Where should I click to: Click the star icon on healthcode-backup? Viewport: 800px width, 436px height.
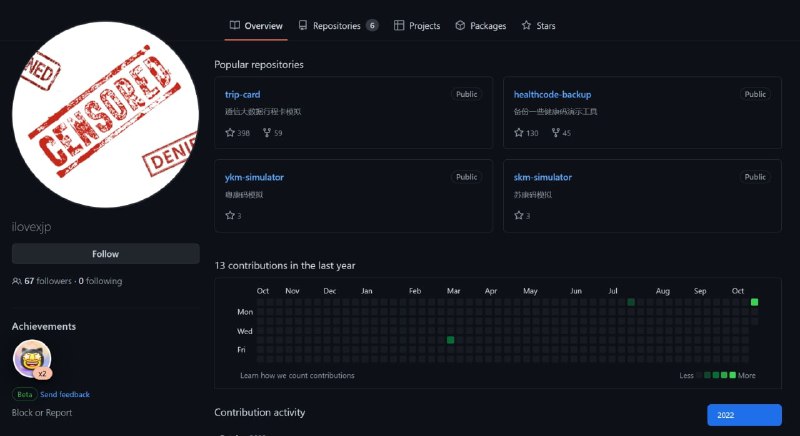point(519,133)
